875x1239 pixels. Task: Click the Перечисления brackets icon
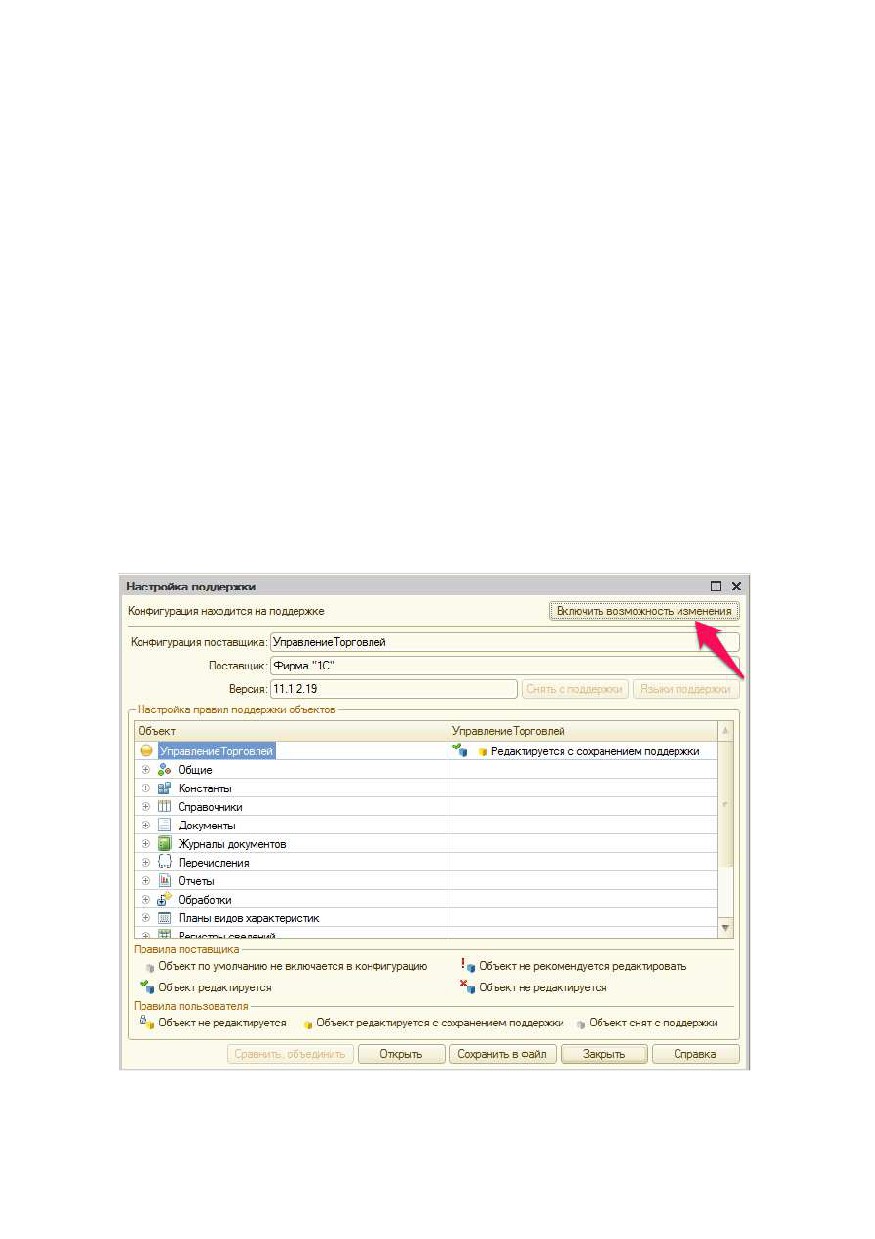165,862
